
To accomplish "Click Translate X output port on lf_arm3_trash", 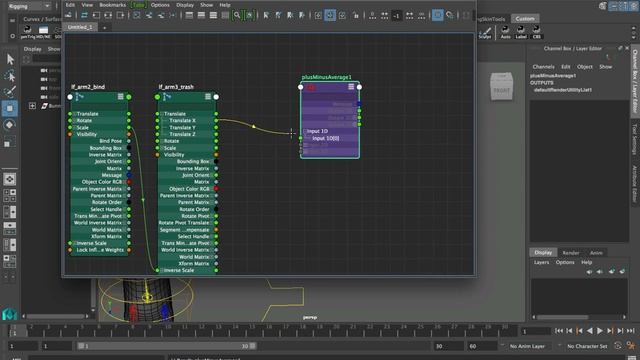I will (216, 121).
